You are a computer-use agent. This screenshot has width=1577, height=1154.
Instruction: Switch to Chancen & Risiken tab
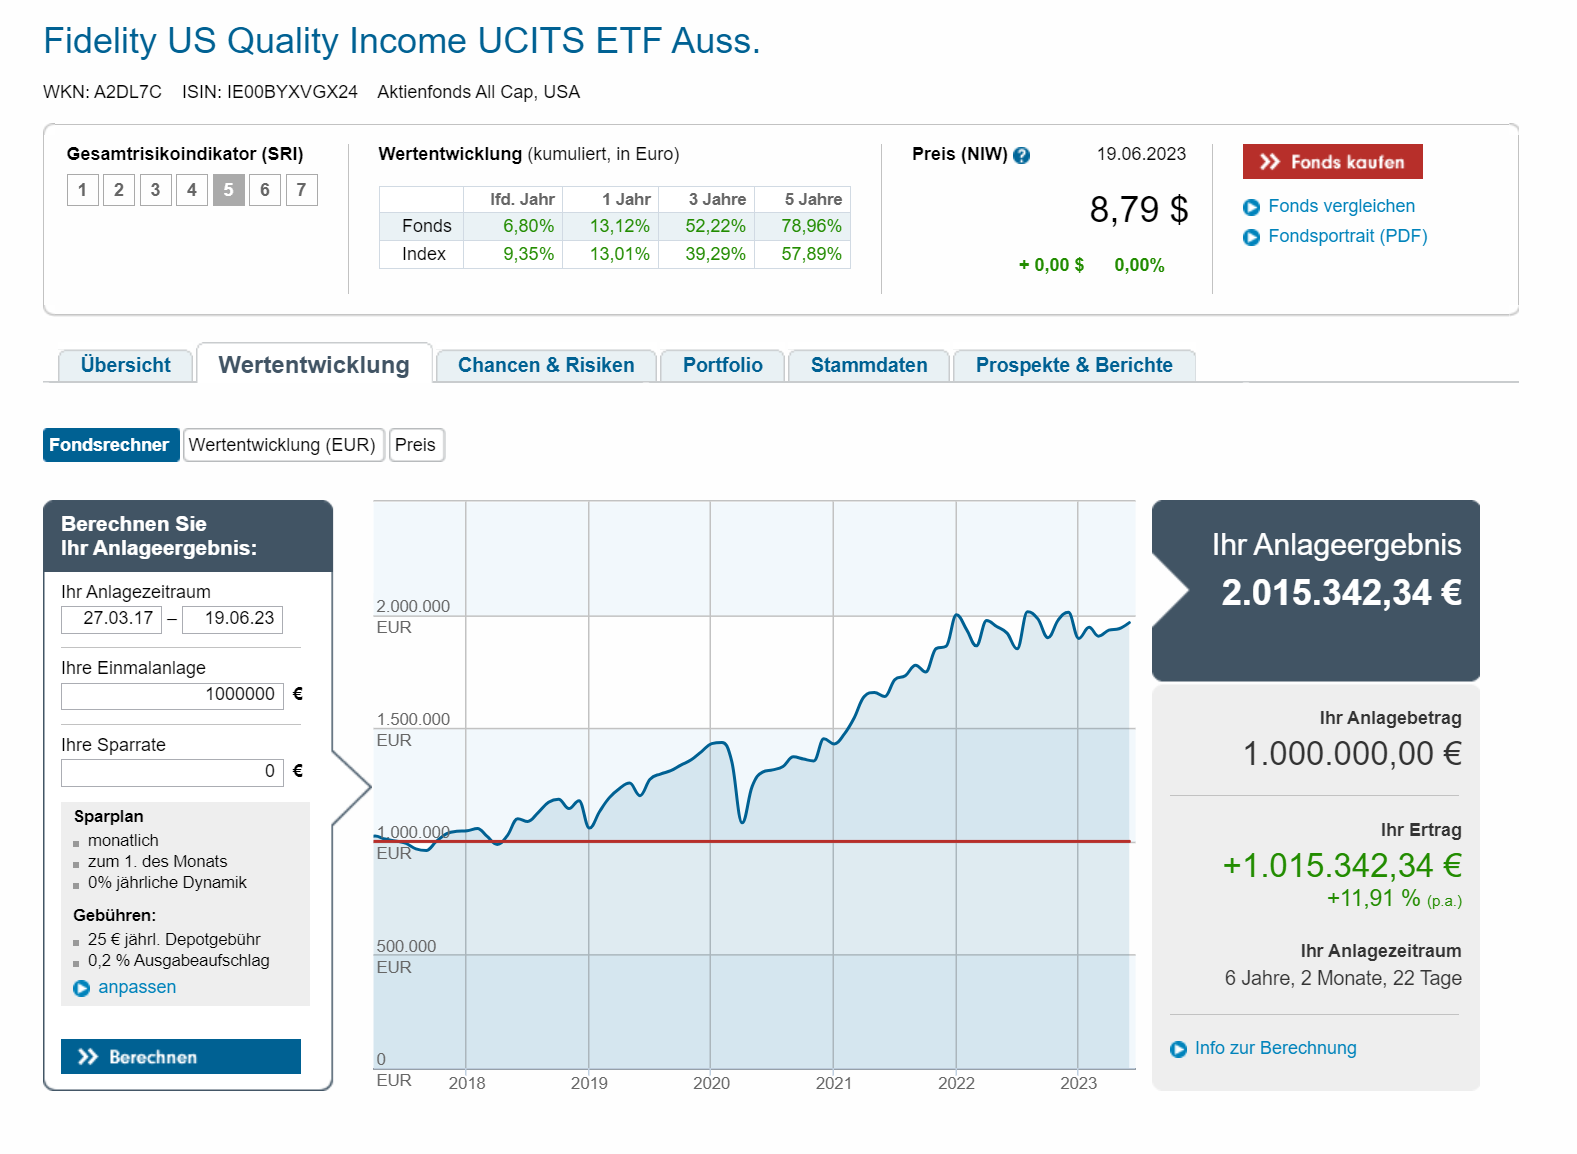point(546,365)
